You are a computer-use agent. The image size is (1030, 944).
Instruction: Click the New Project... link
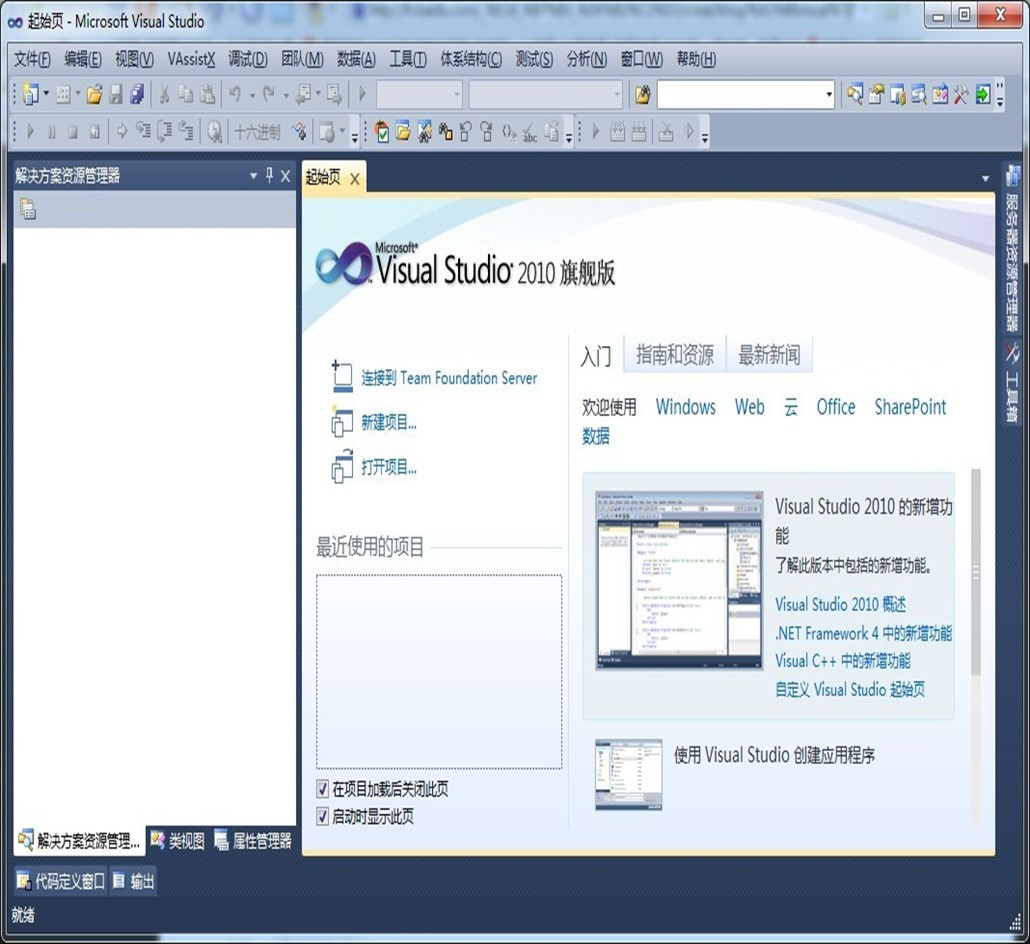[x=389, y=422]
